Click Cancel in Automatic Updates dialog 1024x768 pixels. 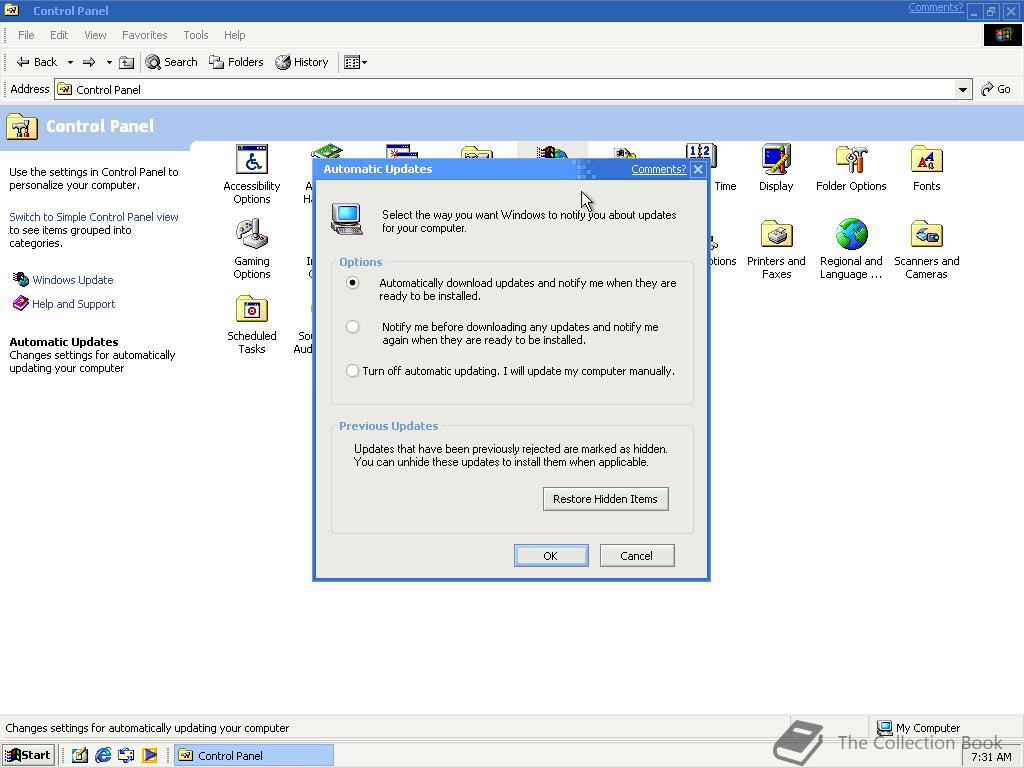click(637, 556)
